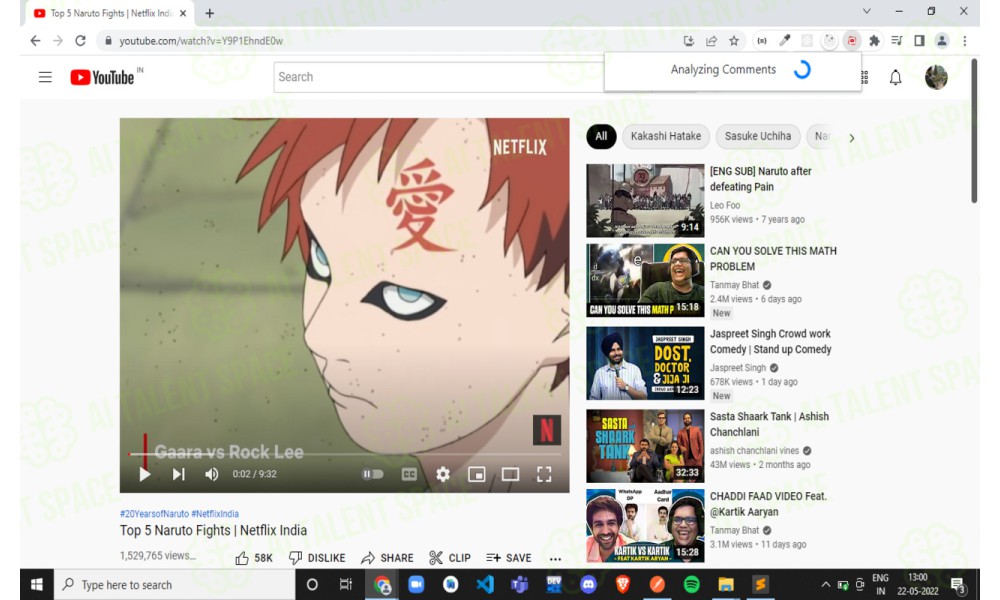
Task: Click the Windows taskbar search box
Action: (173, 585)
